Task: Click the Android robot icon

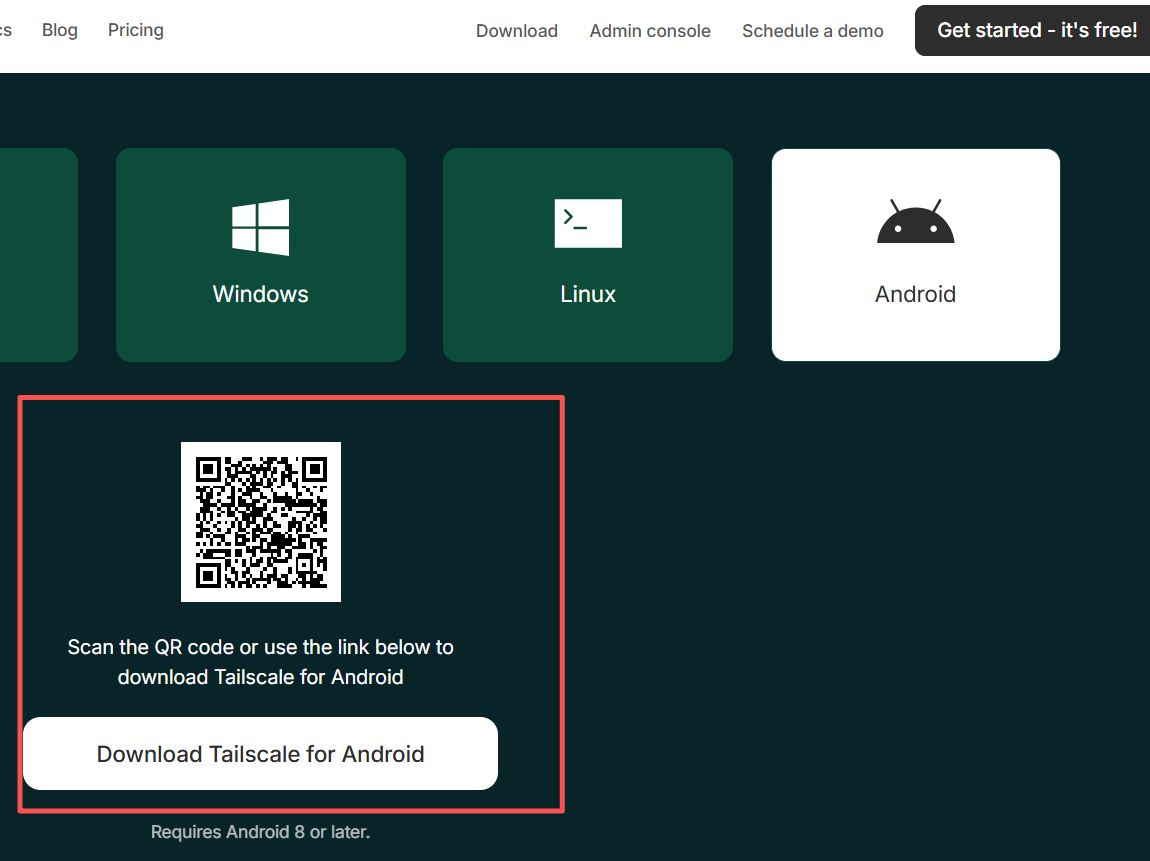Action: [x=915, y=221]
